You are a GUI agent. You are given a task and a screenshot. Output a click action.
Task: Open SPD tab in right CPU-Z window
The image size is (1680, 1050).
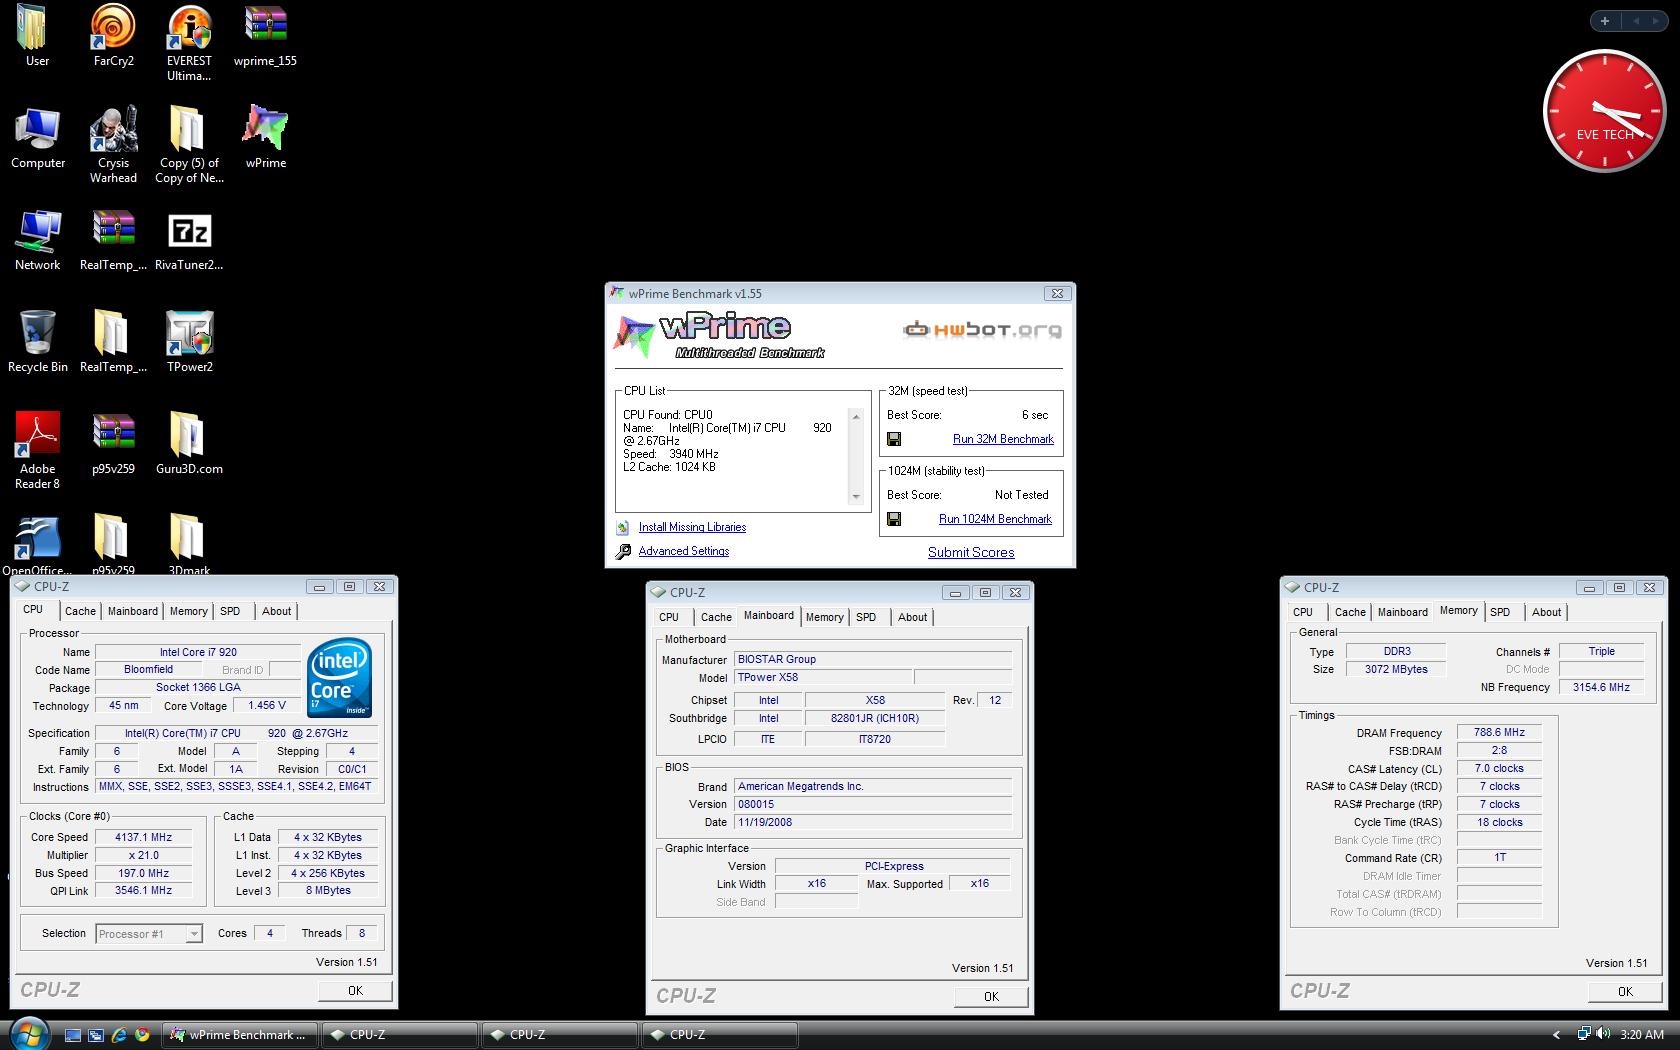point(1500,612)
